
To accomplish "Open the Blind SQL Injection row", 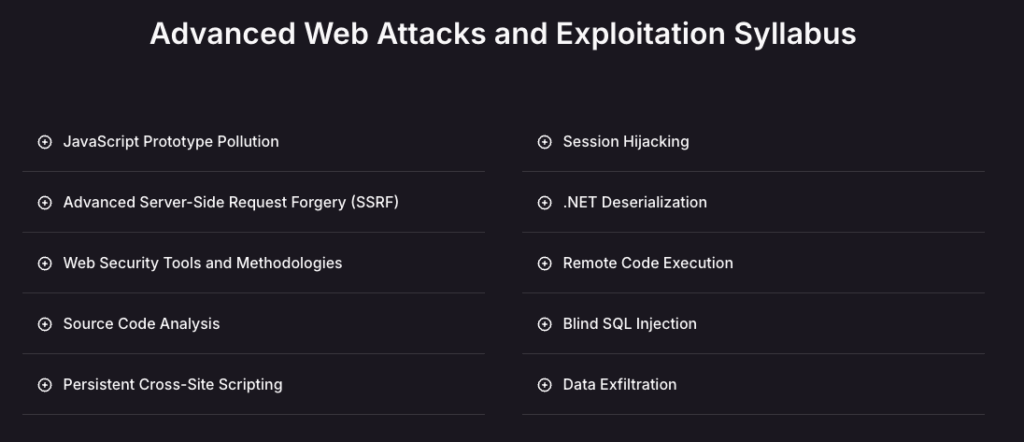I will tap(754, 324).
